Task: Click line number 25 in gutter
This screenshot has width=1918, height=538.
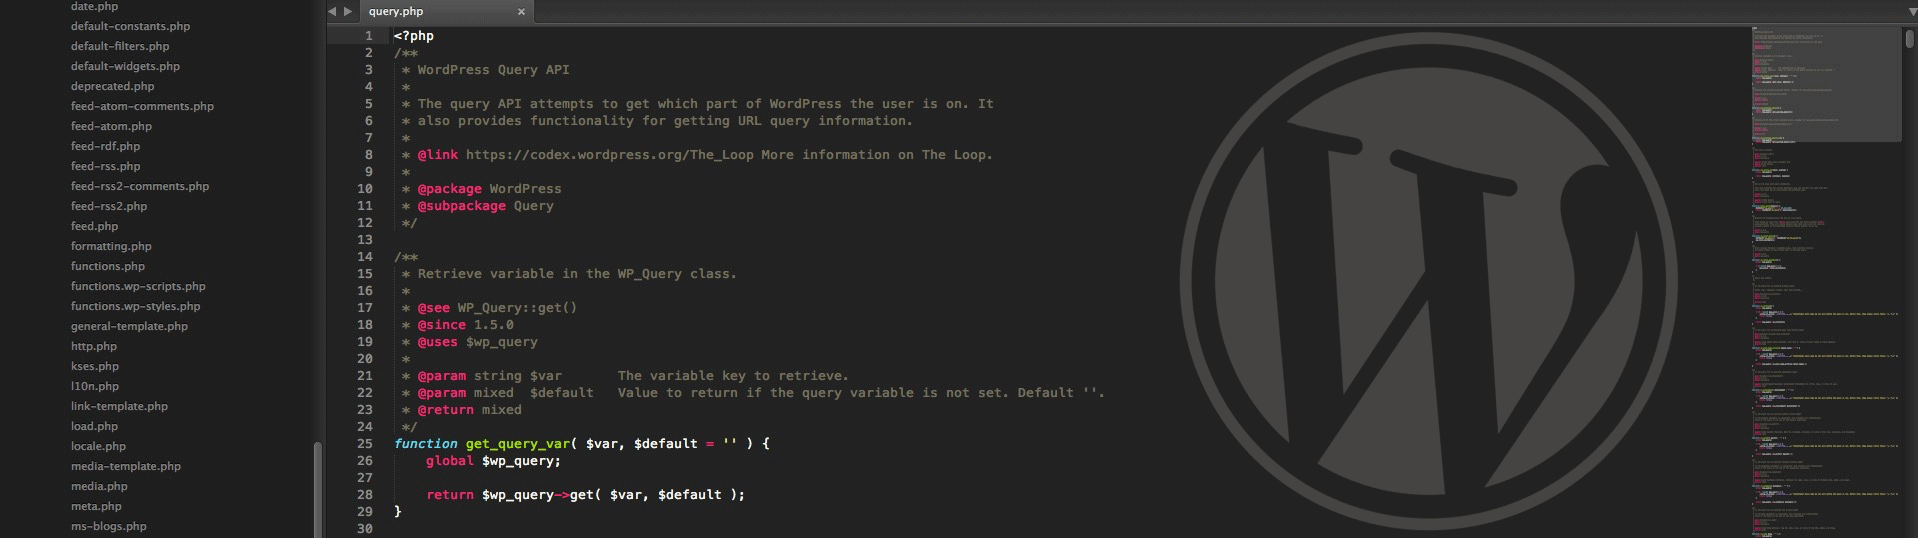Action: 365,444
